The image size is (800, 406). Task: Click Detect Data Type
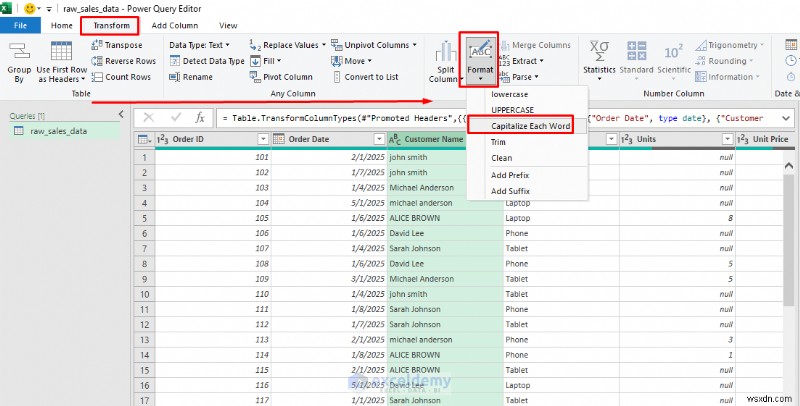[x=207, y=61]
